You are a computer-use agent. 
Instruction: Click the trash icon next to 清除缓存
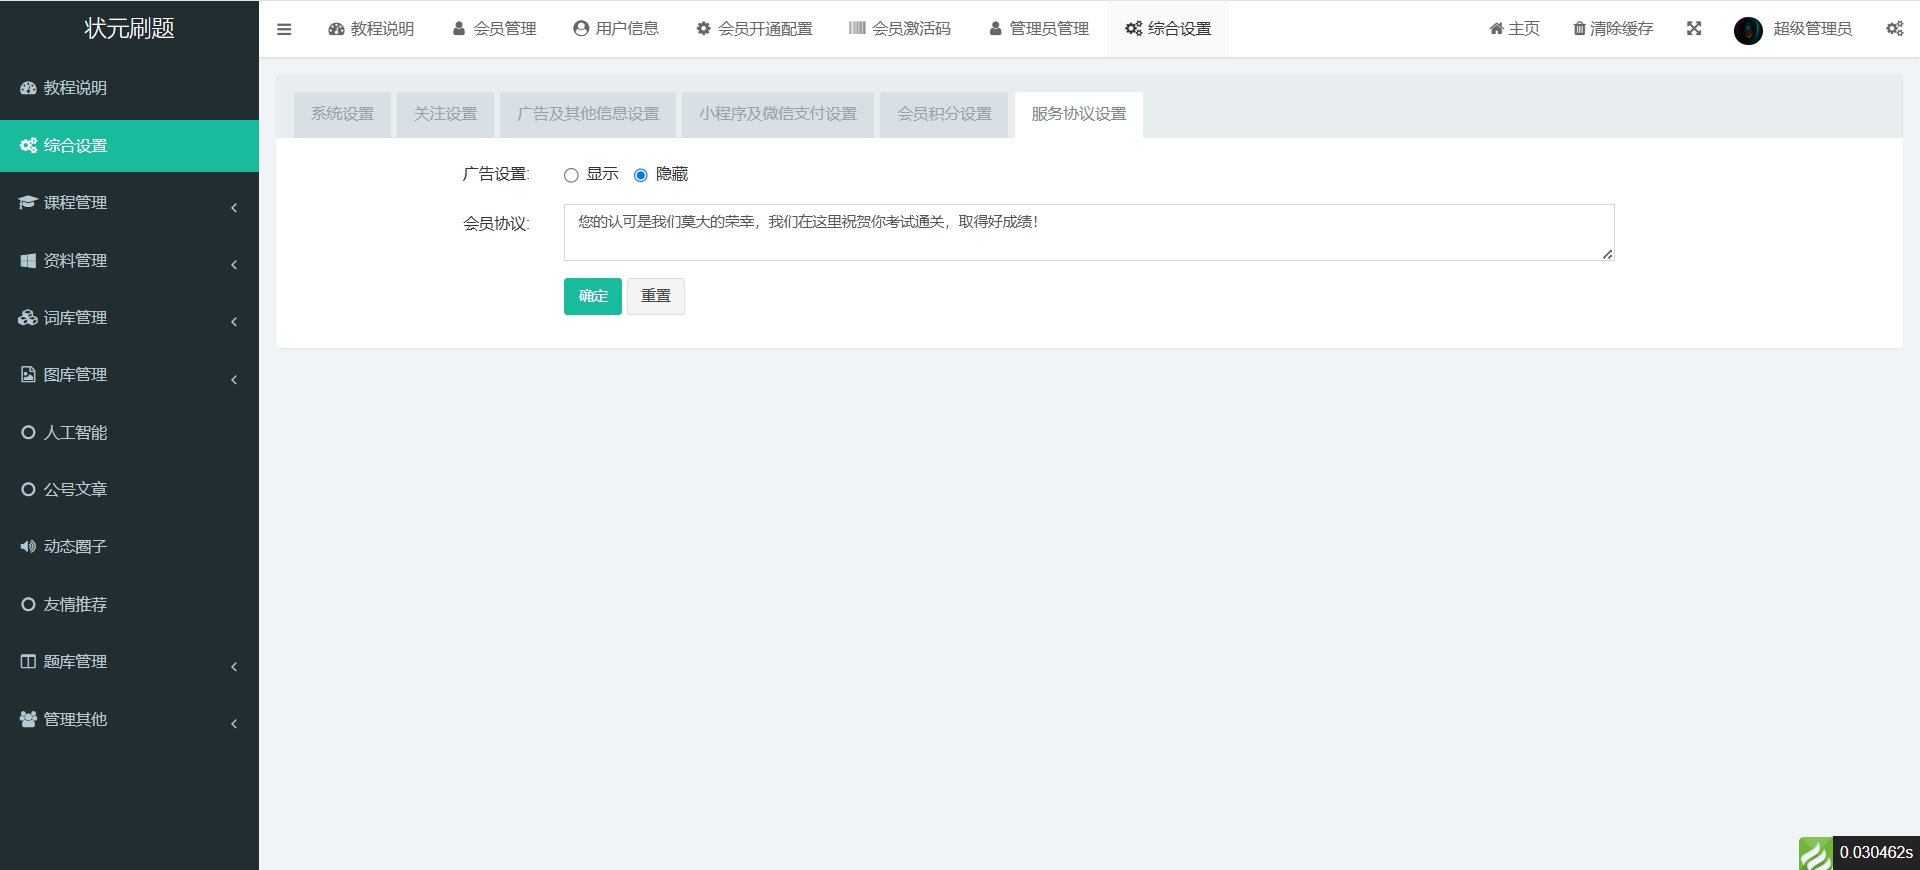[x=1579, y=28]
